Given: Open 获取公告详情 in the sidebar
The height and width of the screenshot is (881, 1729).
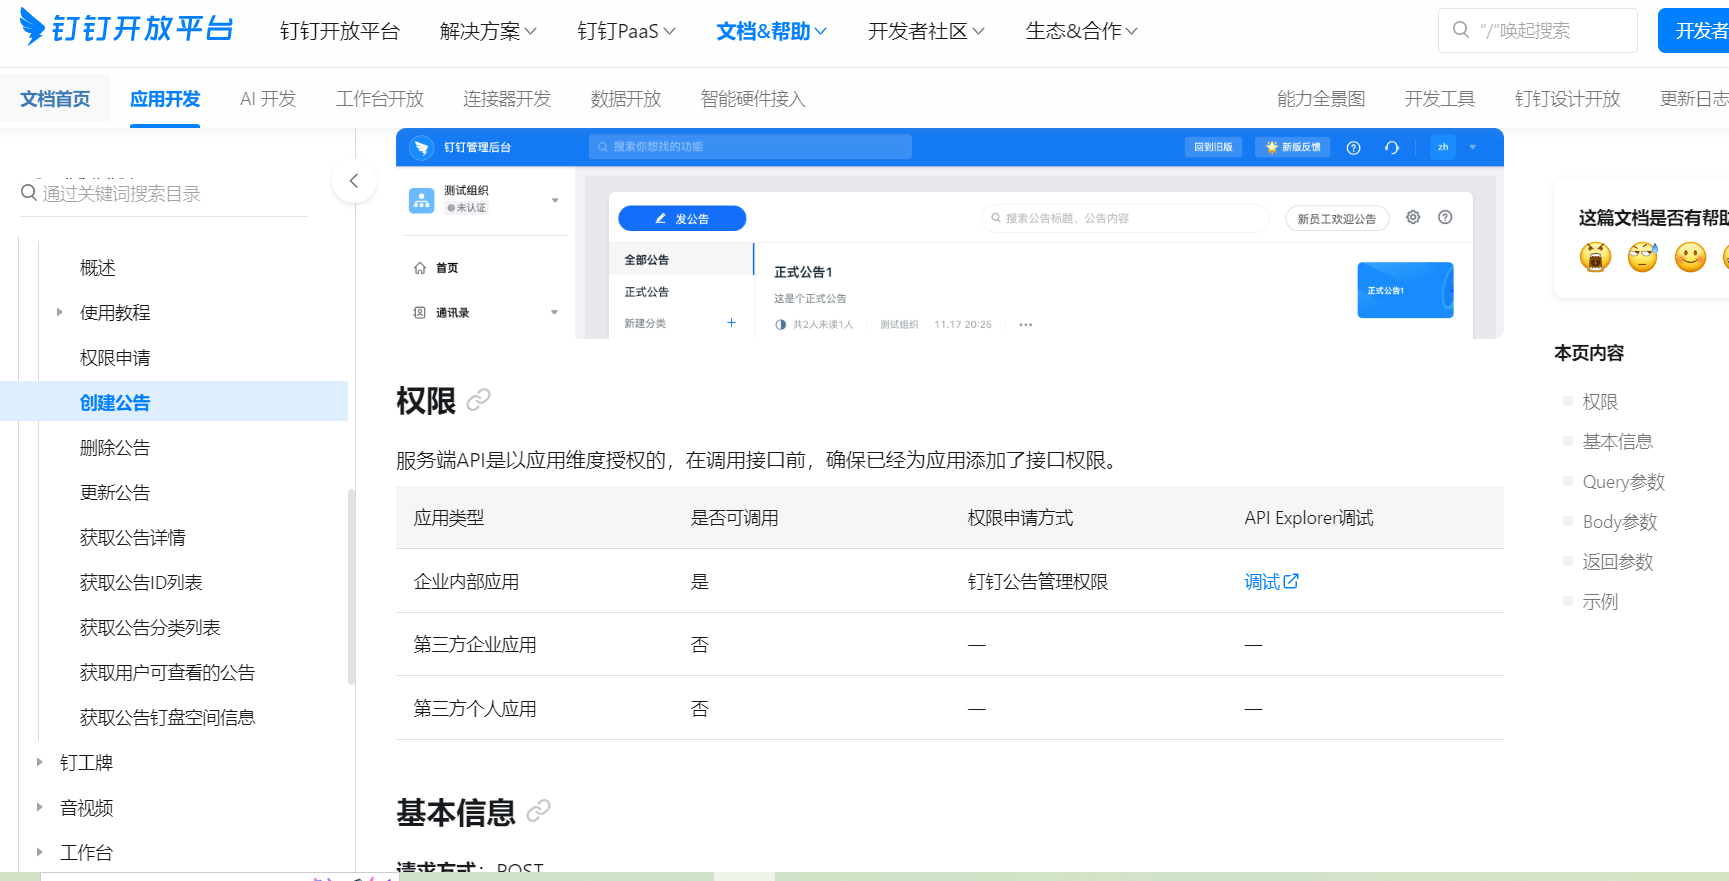Looking at the screenshot, I should (x=133, y=537).
